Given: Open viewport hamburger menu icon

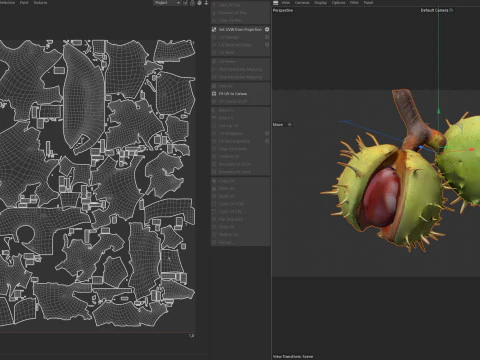Looking at the screenshot, I should (275, 3).
